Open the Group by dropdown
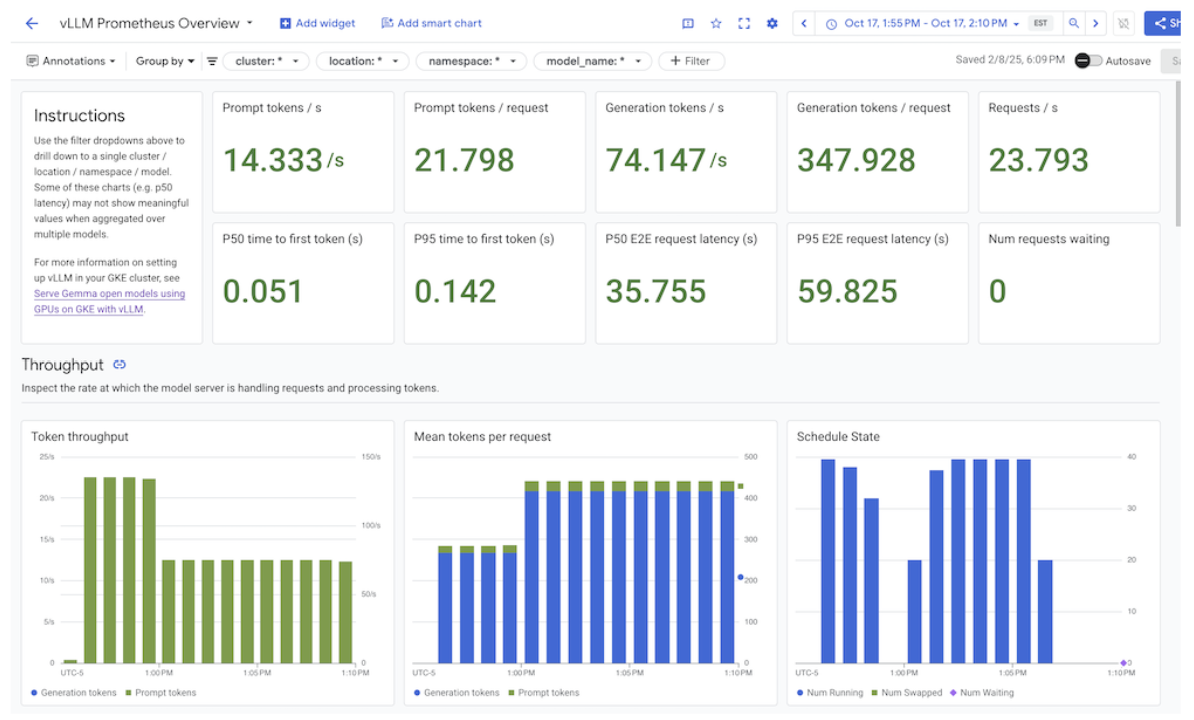The image size is (1194, 720). (164, 60)
